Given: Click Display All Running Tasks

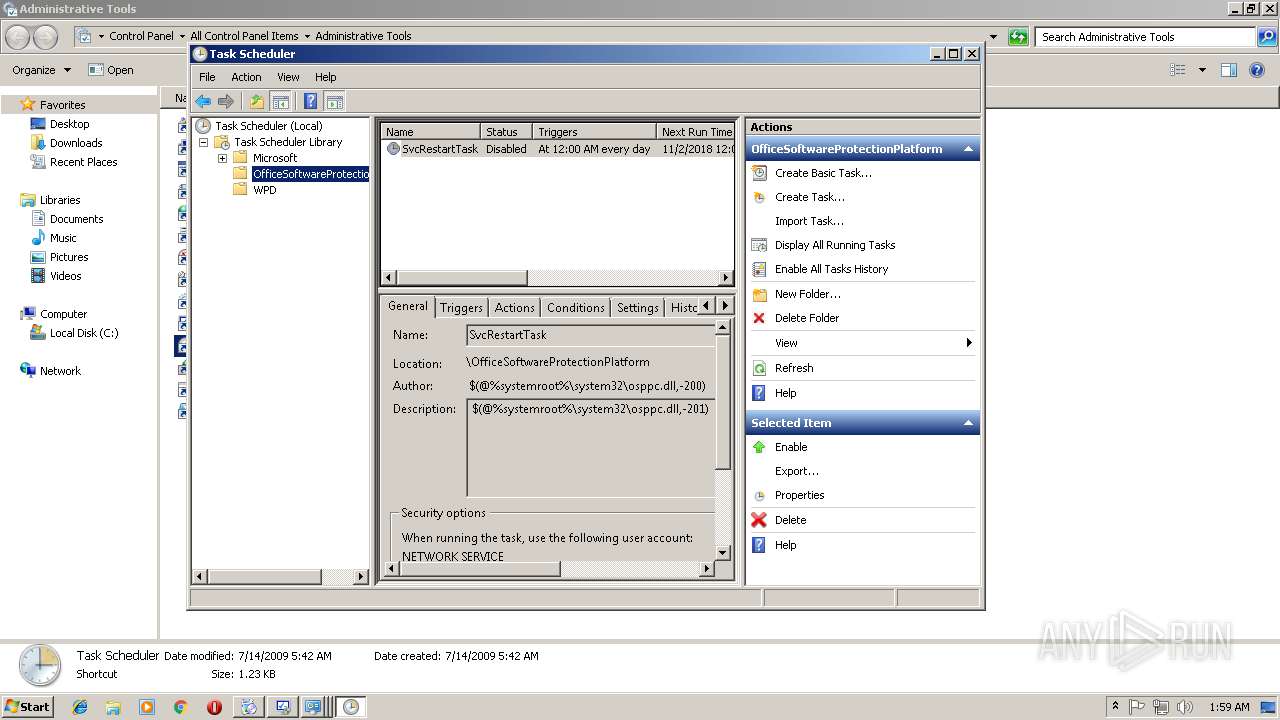Looking at the screenshot, I should pyautogui.click(x=835, y=245).
